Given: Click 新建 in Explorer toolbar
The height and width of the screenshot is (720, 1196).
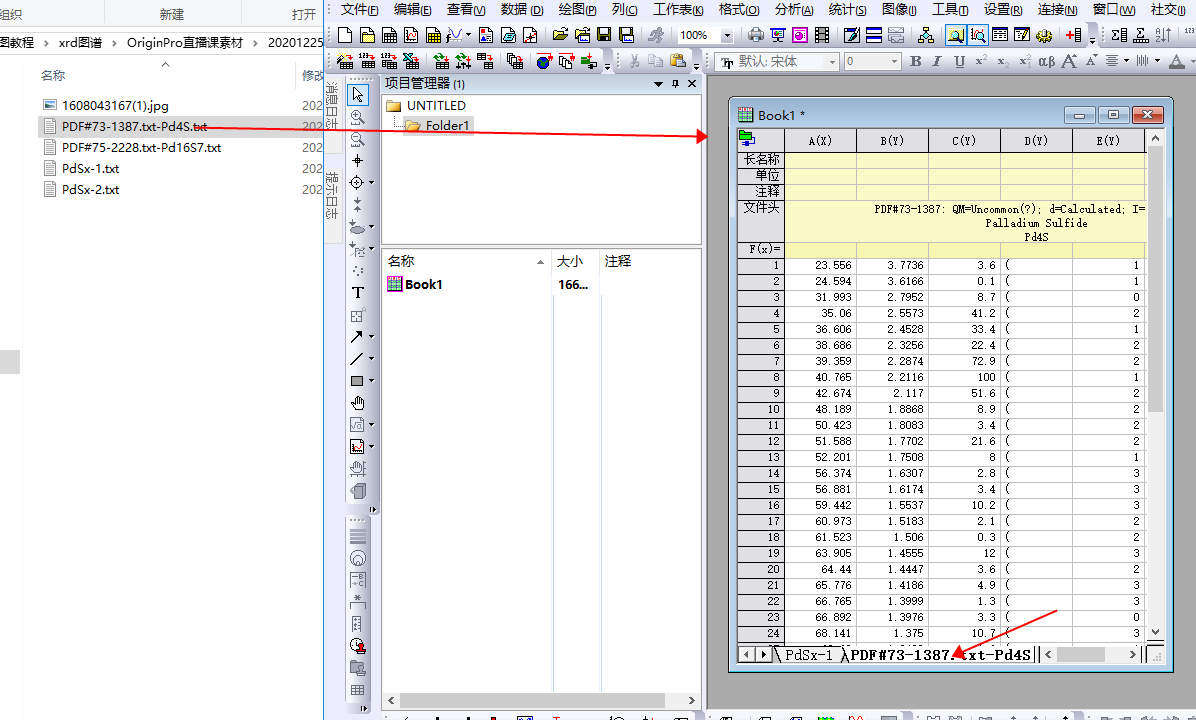Looking at the screenshot, I should click(172, 14).
